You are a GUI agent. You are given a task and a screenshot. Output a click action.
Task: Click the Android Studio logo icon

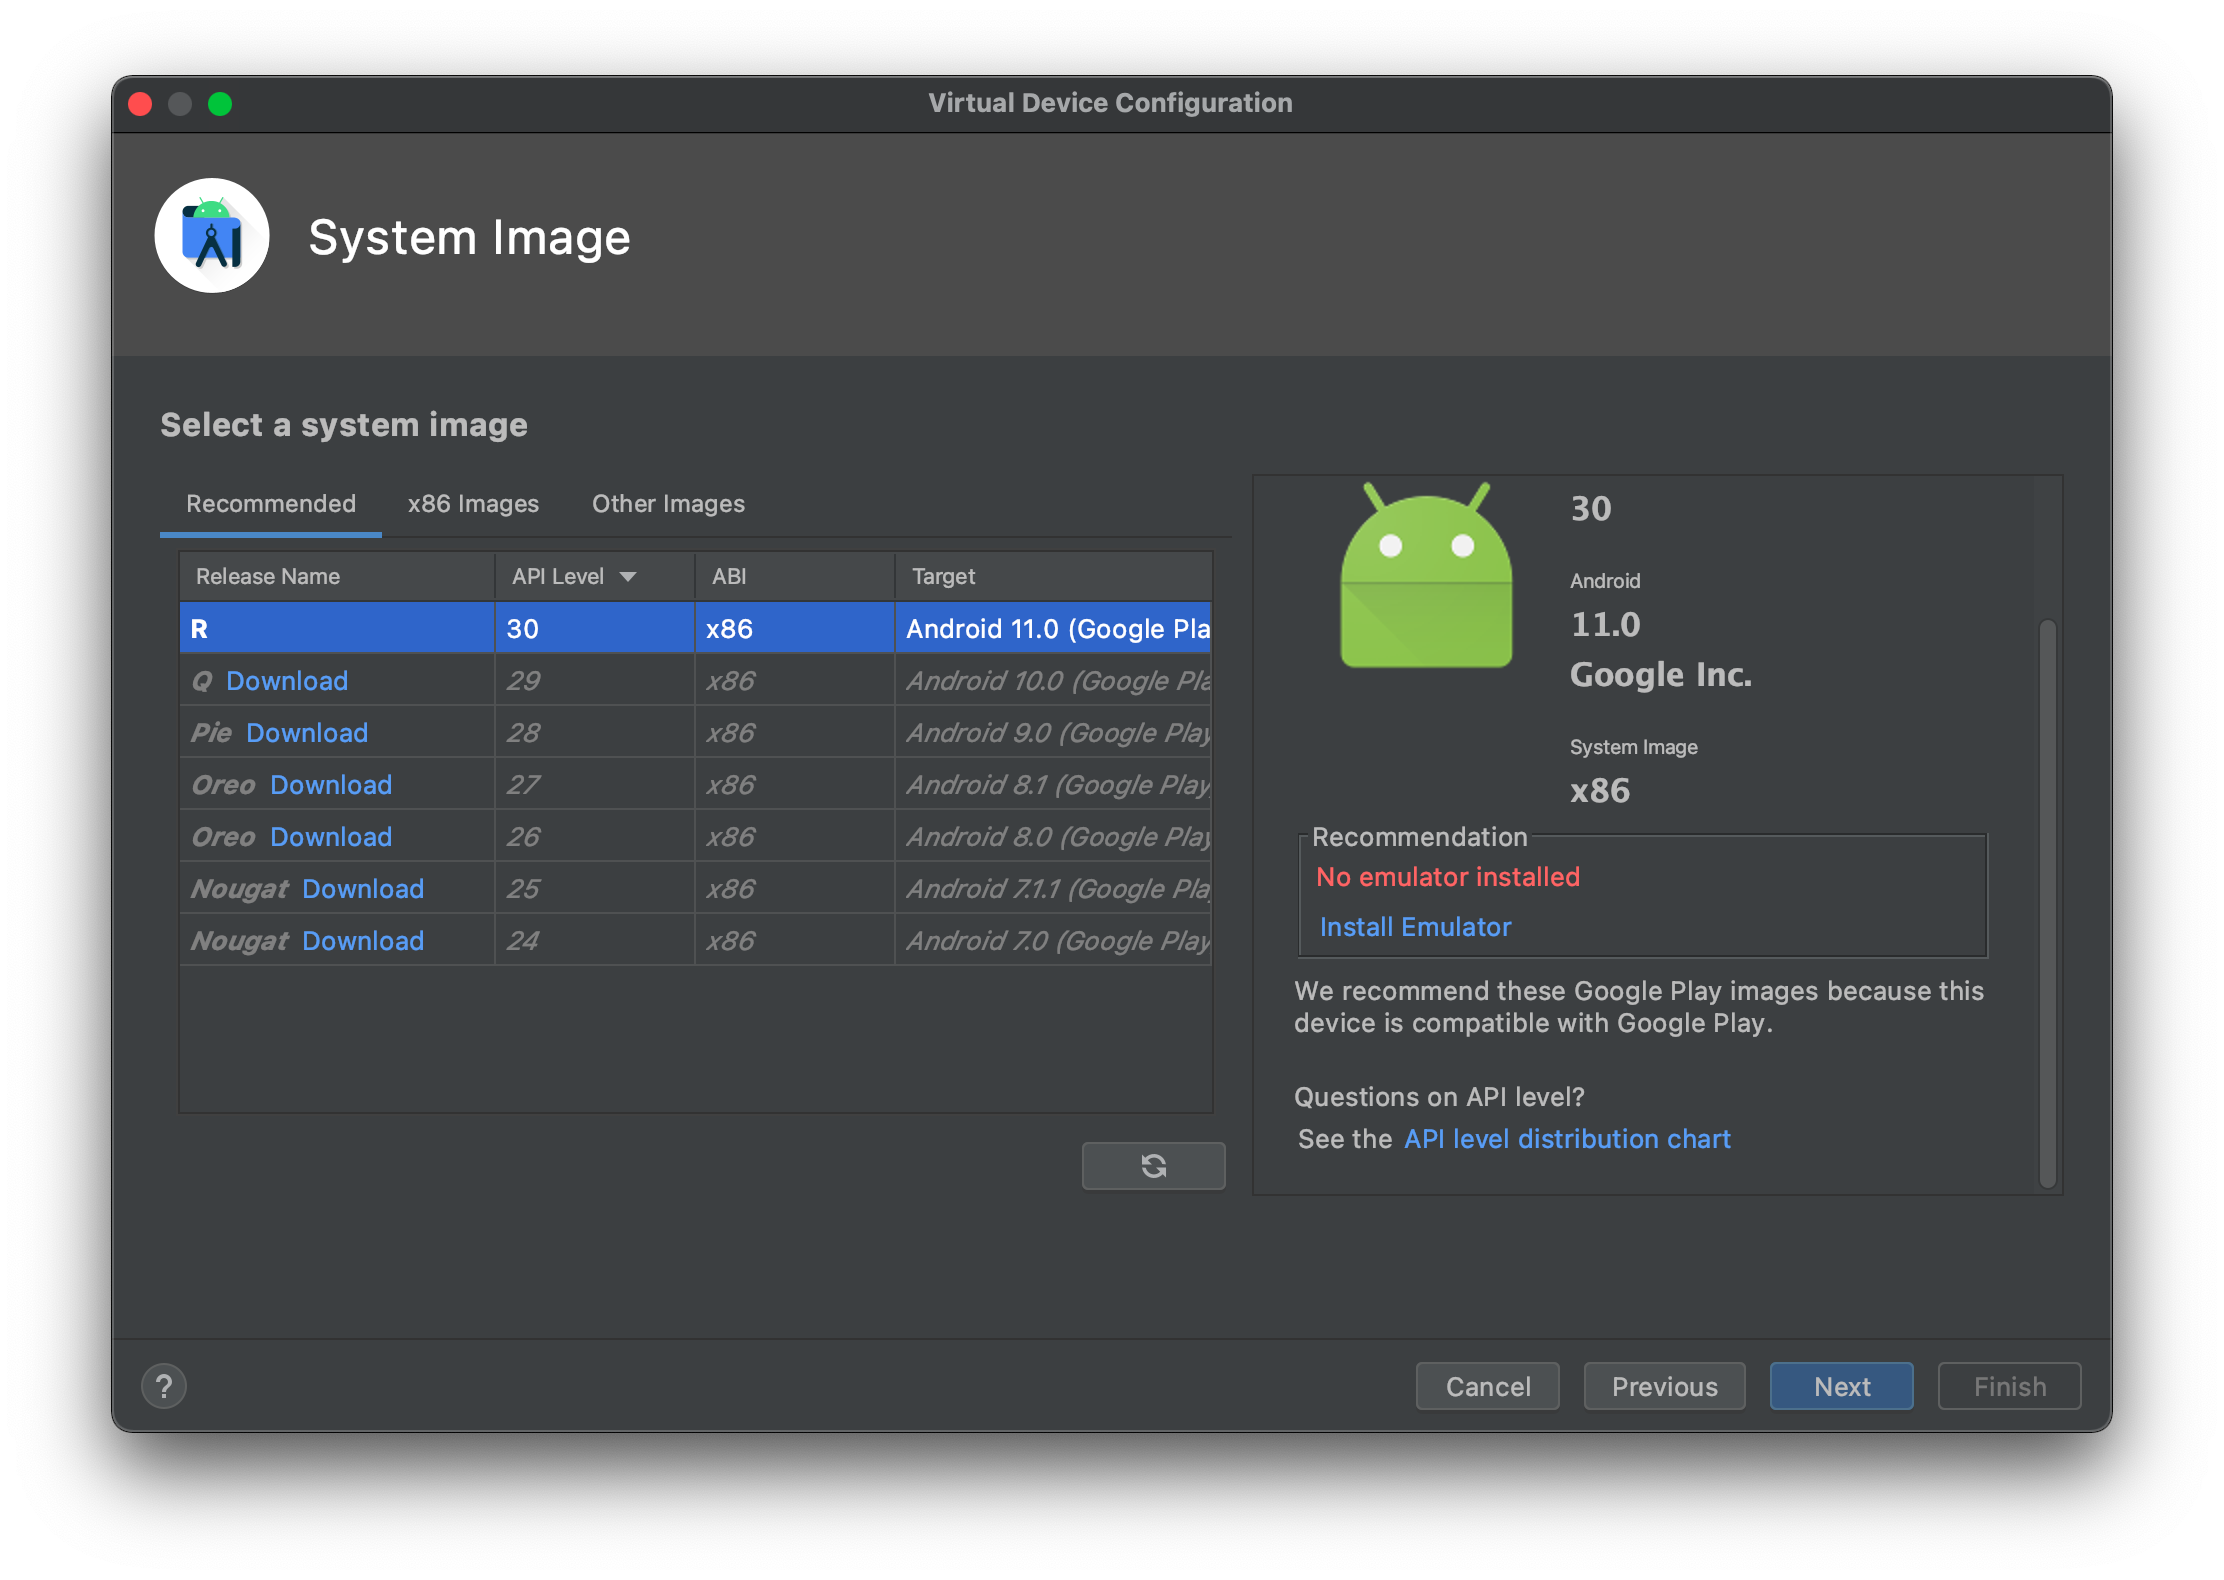(212, 236)
